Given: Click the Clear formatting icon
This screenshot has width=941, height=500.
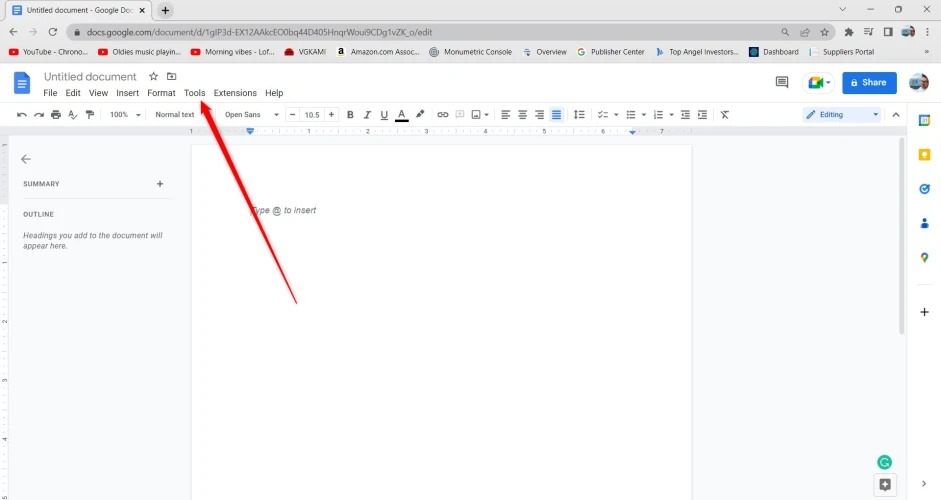Looking at the screenshot, I should click(725, 115).
